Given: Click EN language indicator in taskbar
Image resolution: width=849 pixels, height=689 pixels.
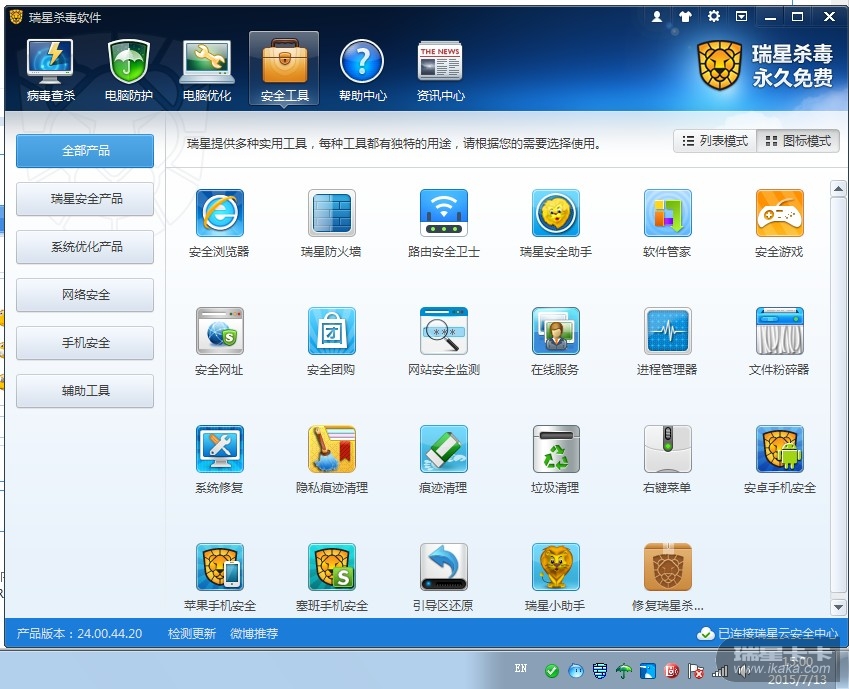Looking at the screenshot, I should coord(521,668).
